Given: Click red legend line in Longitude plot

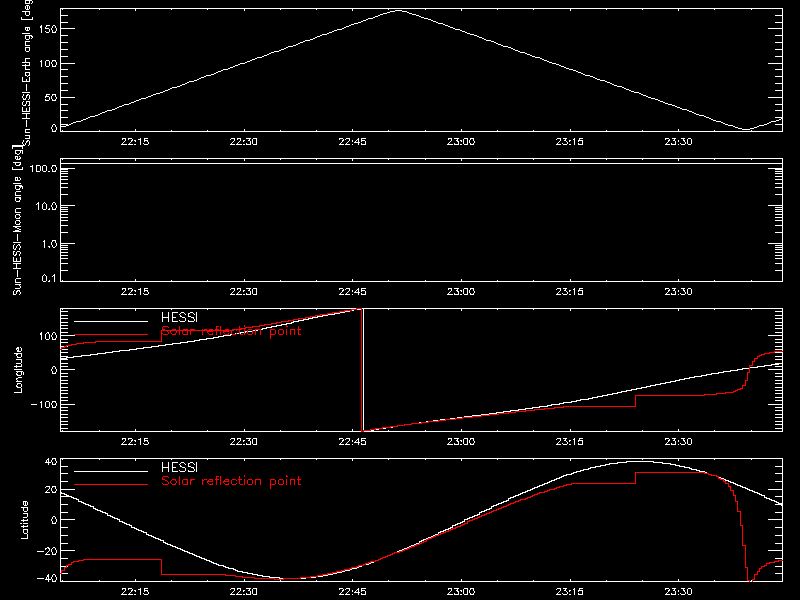Looking at the screenshot, I should click(111, 335).
